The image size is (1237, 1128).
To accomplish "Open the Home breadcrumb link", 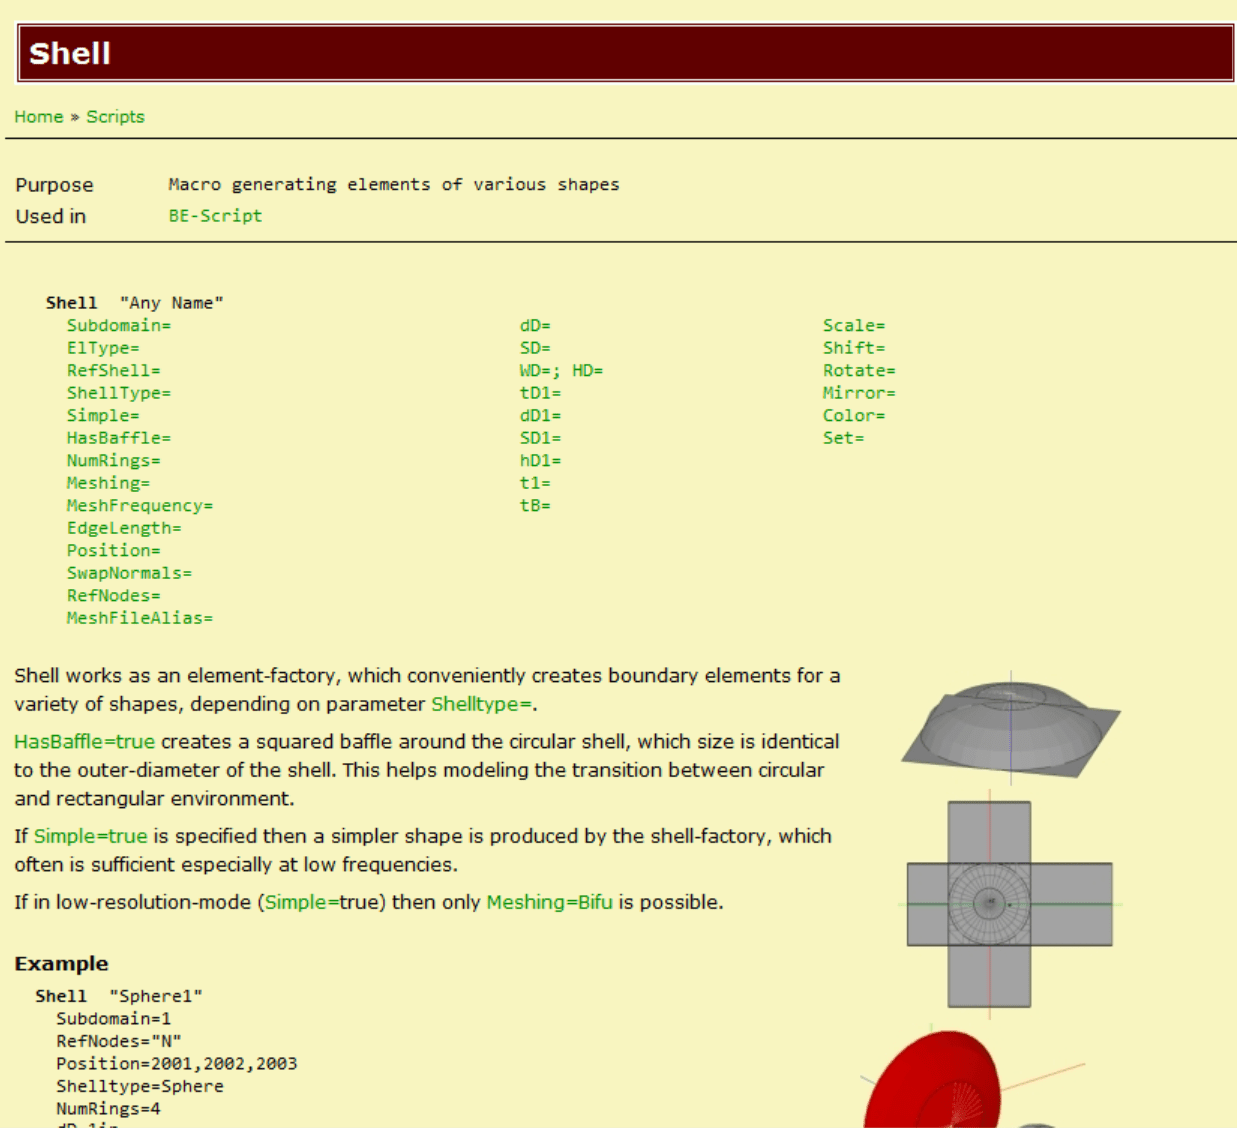I will coord(39,117).
